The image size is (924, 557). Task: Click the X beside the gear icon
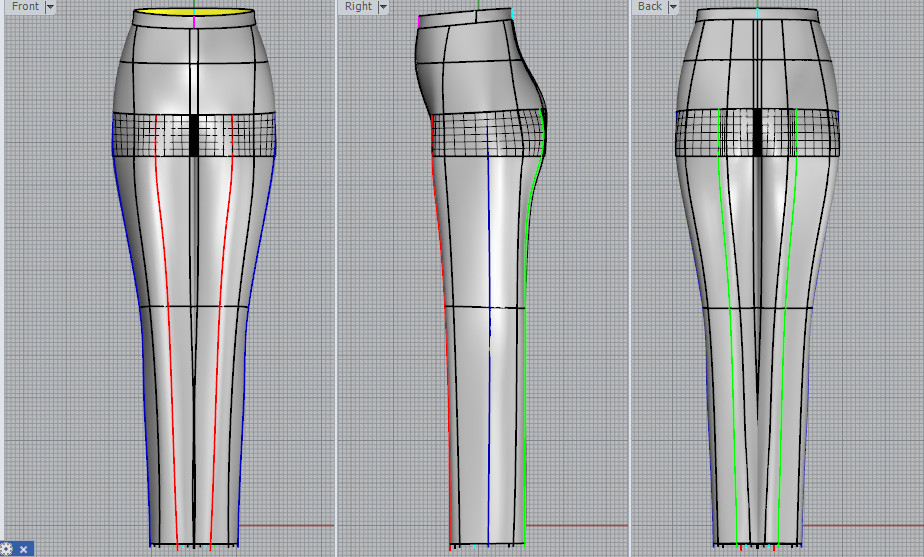click(24, 550)
